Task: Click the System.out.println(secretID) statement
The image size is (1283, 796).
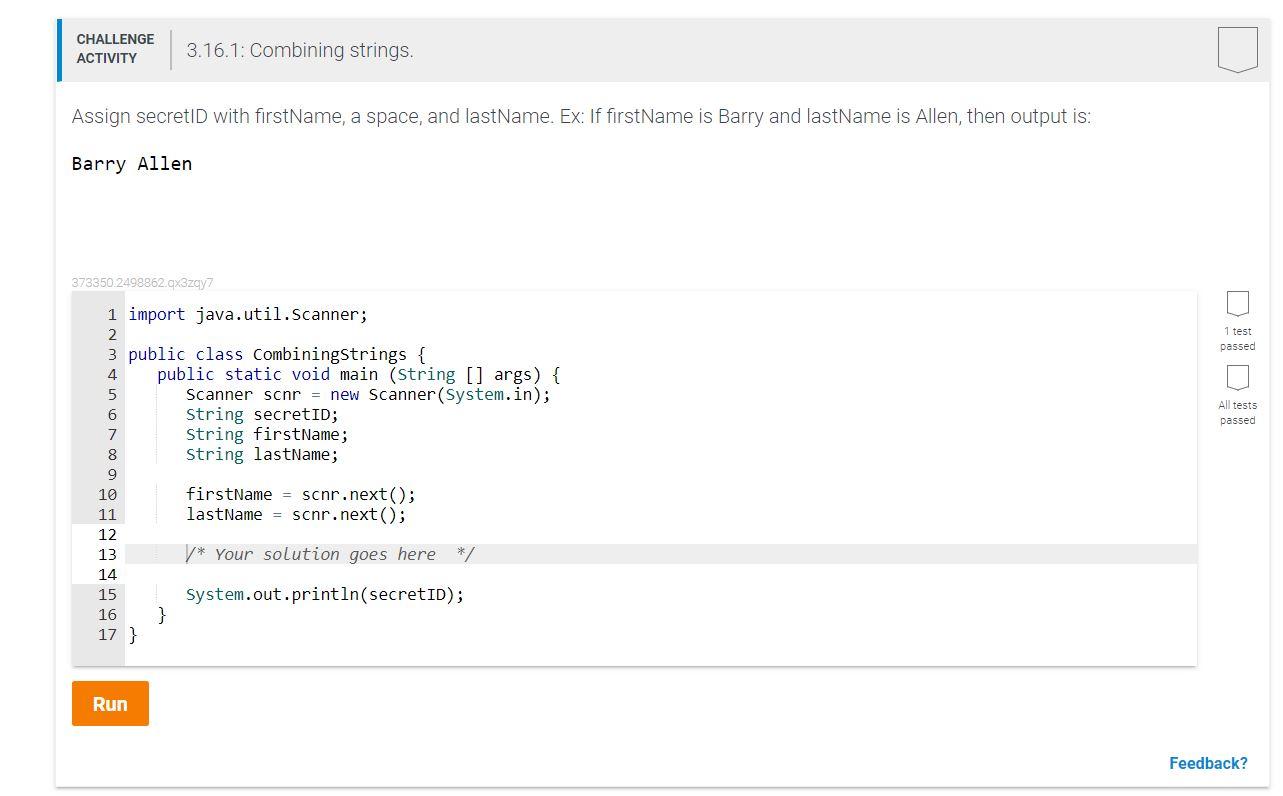Action: click(x=324, y=594)
